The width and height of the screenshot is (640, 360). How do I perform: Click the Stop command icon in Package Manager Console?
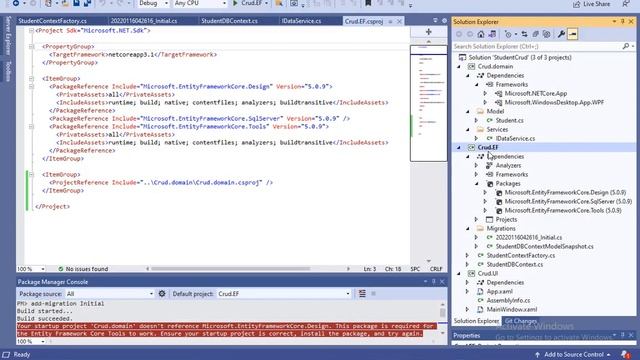click(x=373, y=293)
